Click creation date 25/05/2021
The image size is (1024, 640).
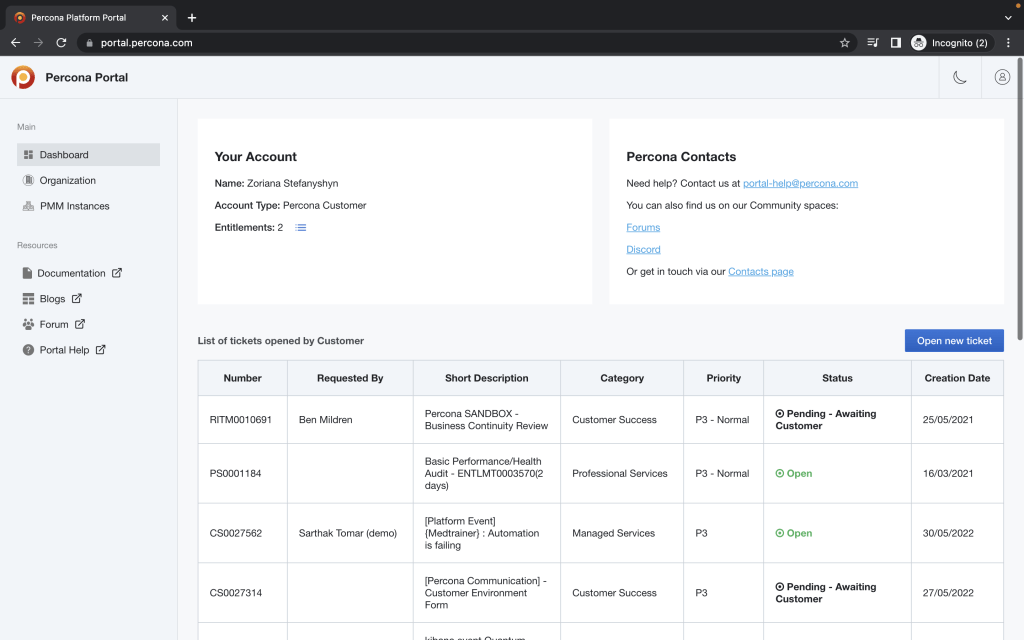[948, 420]
